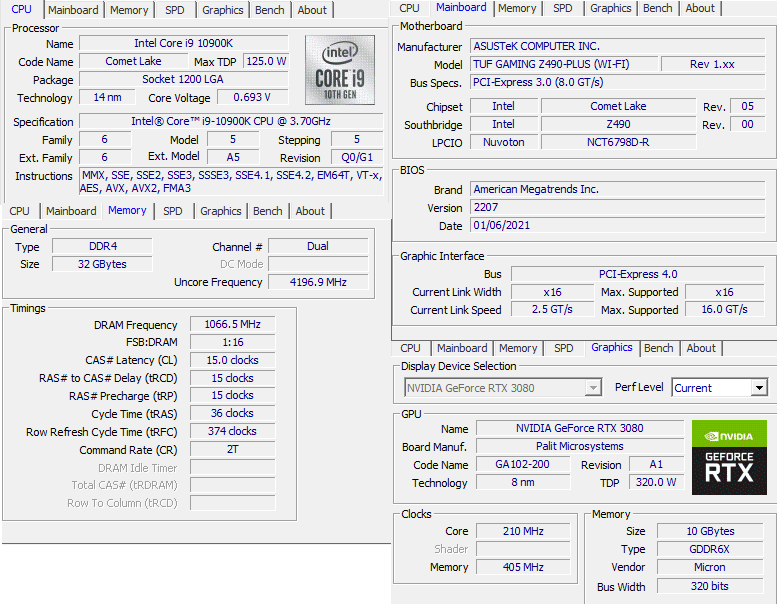Click the Model field 'TUF GAMING Z490-PLUS (WI-FI)'

[x=564, y=64]
